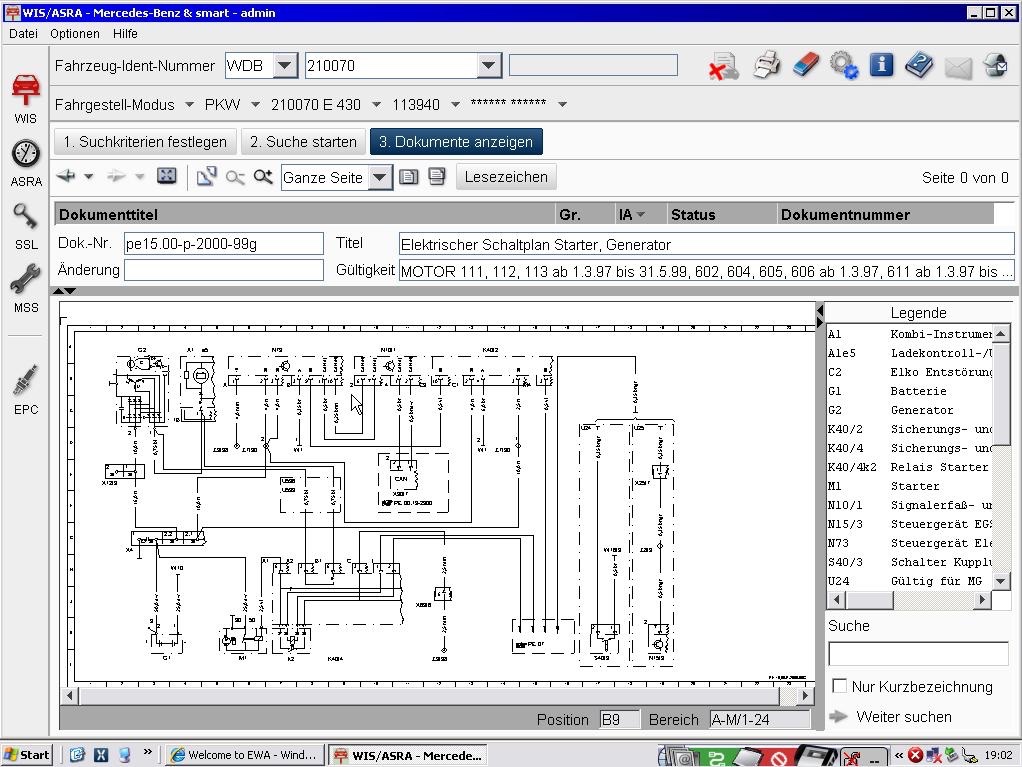
Task: Open the Optionen menu
Action: (75, 34)
